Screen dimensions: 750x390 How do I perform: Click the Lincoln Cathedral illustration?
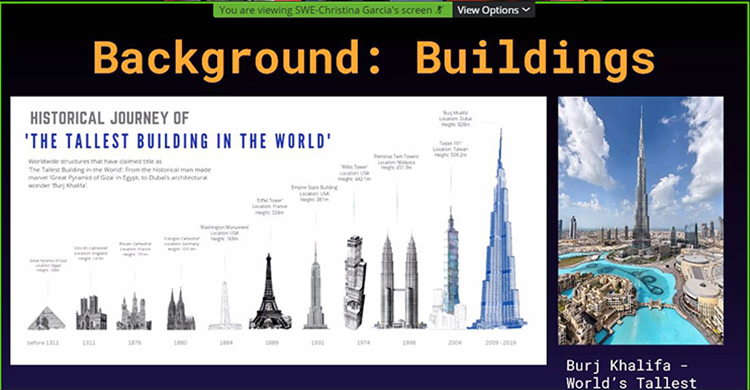[91, 312]
